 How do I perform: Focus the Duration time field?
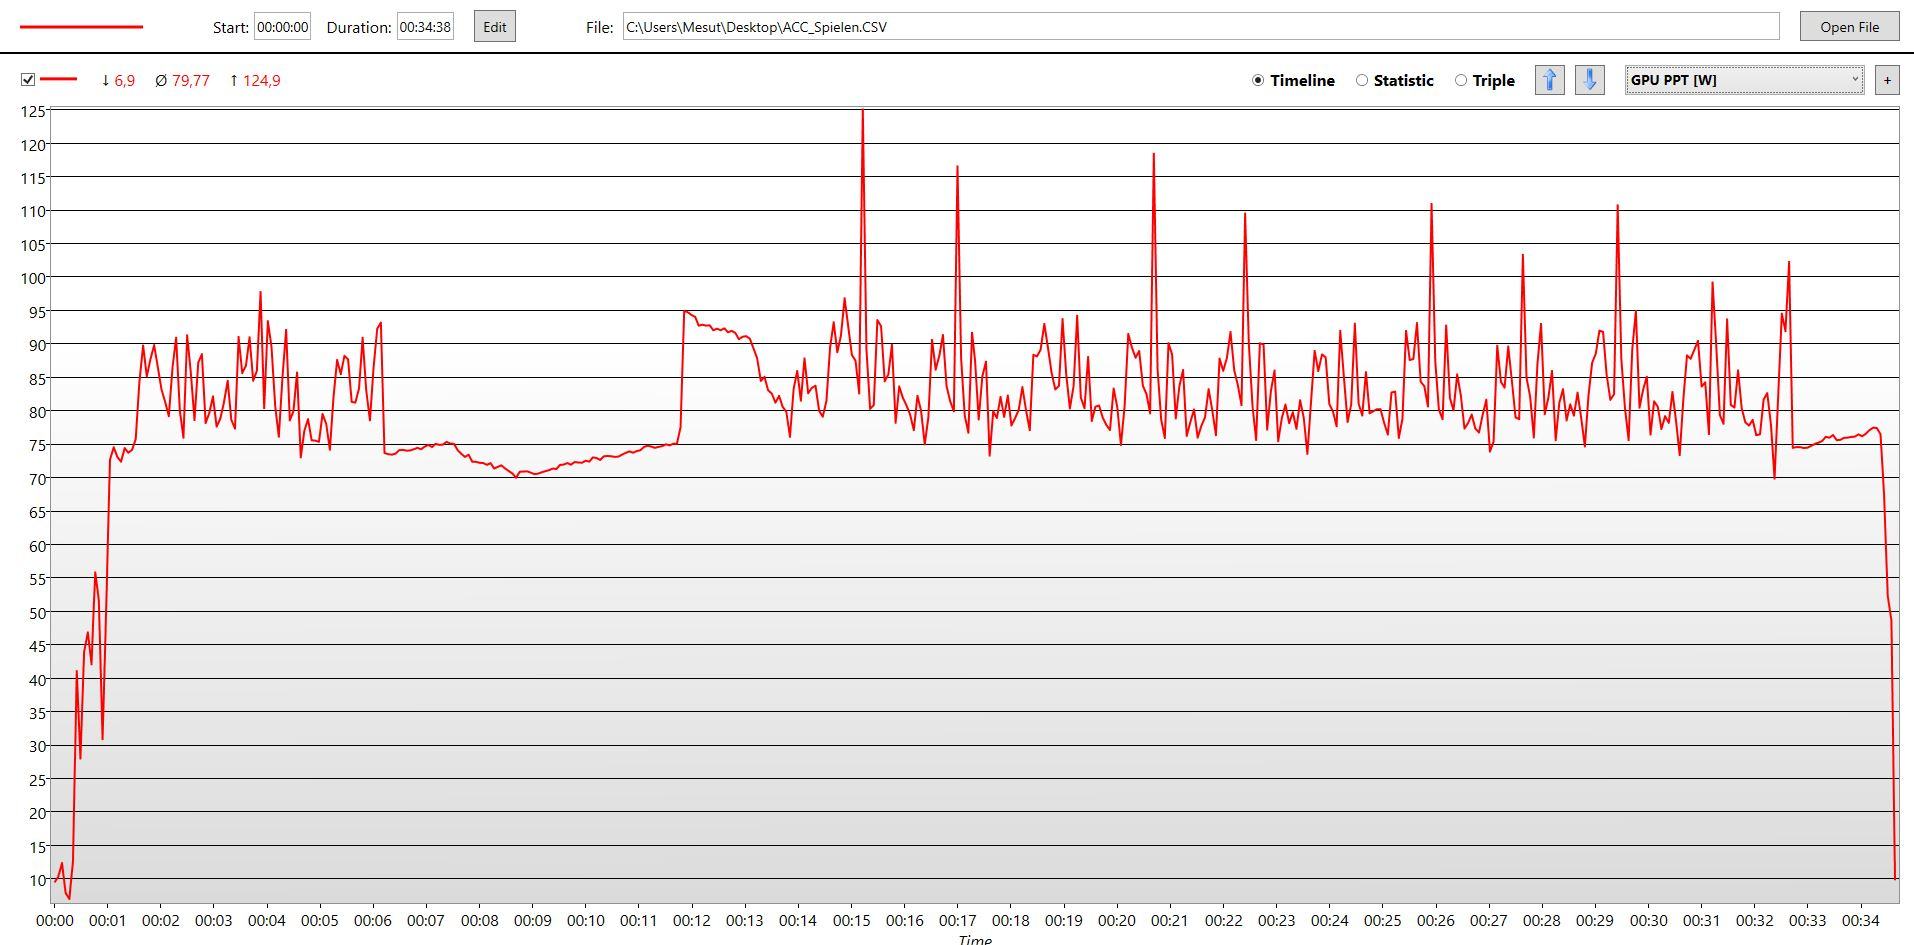pos(425,27)
